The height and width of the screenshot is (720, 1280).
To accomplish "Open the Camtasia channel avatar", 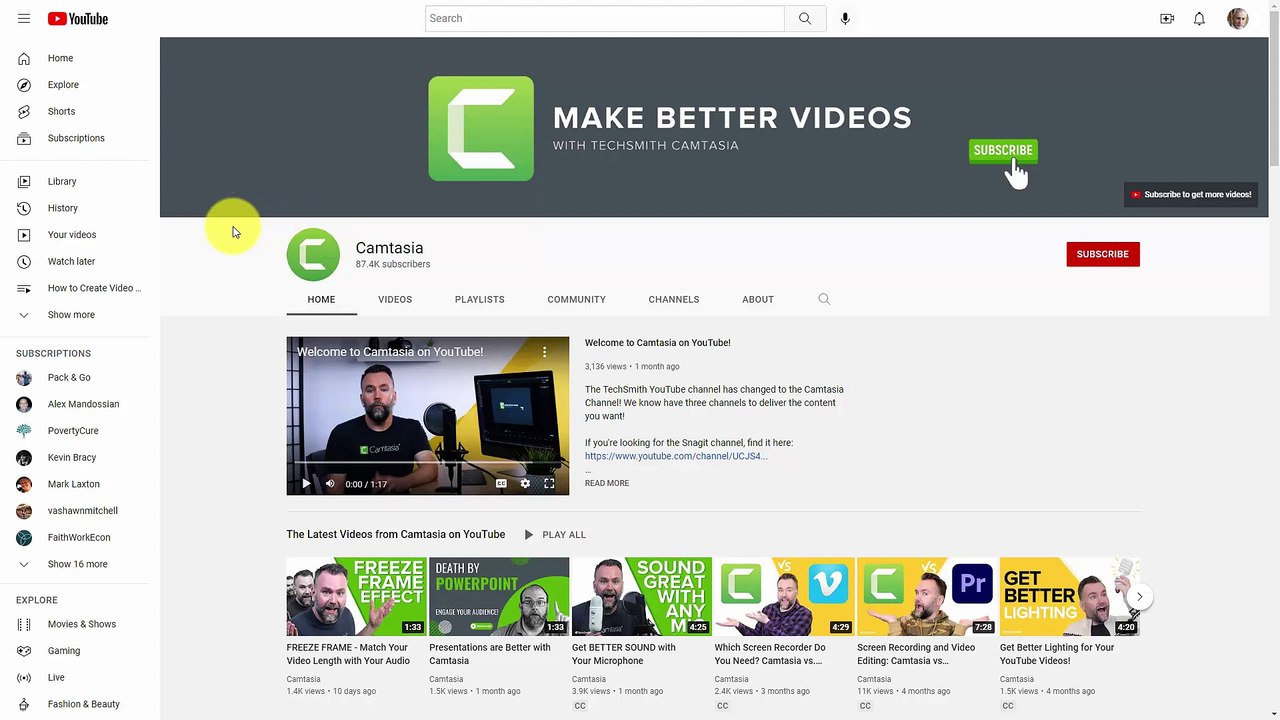I will click(x=313, y=255).
